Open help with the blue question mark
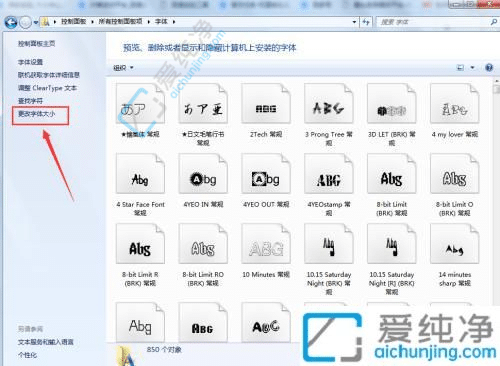This screenshot has width=500, height=366. [489, 68]
